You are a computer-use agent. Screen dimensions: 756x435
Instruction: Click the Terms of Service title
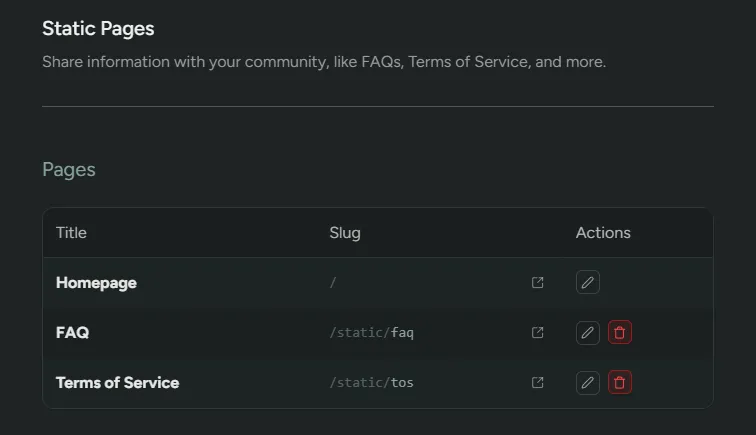pyautogui.click(x=117, y=382)
